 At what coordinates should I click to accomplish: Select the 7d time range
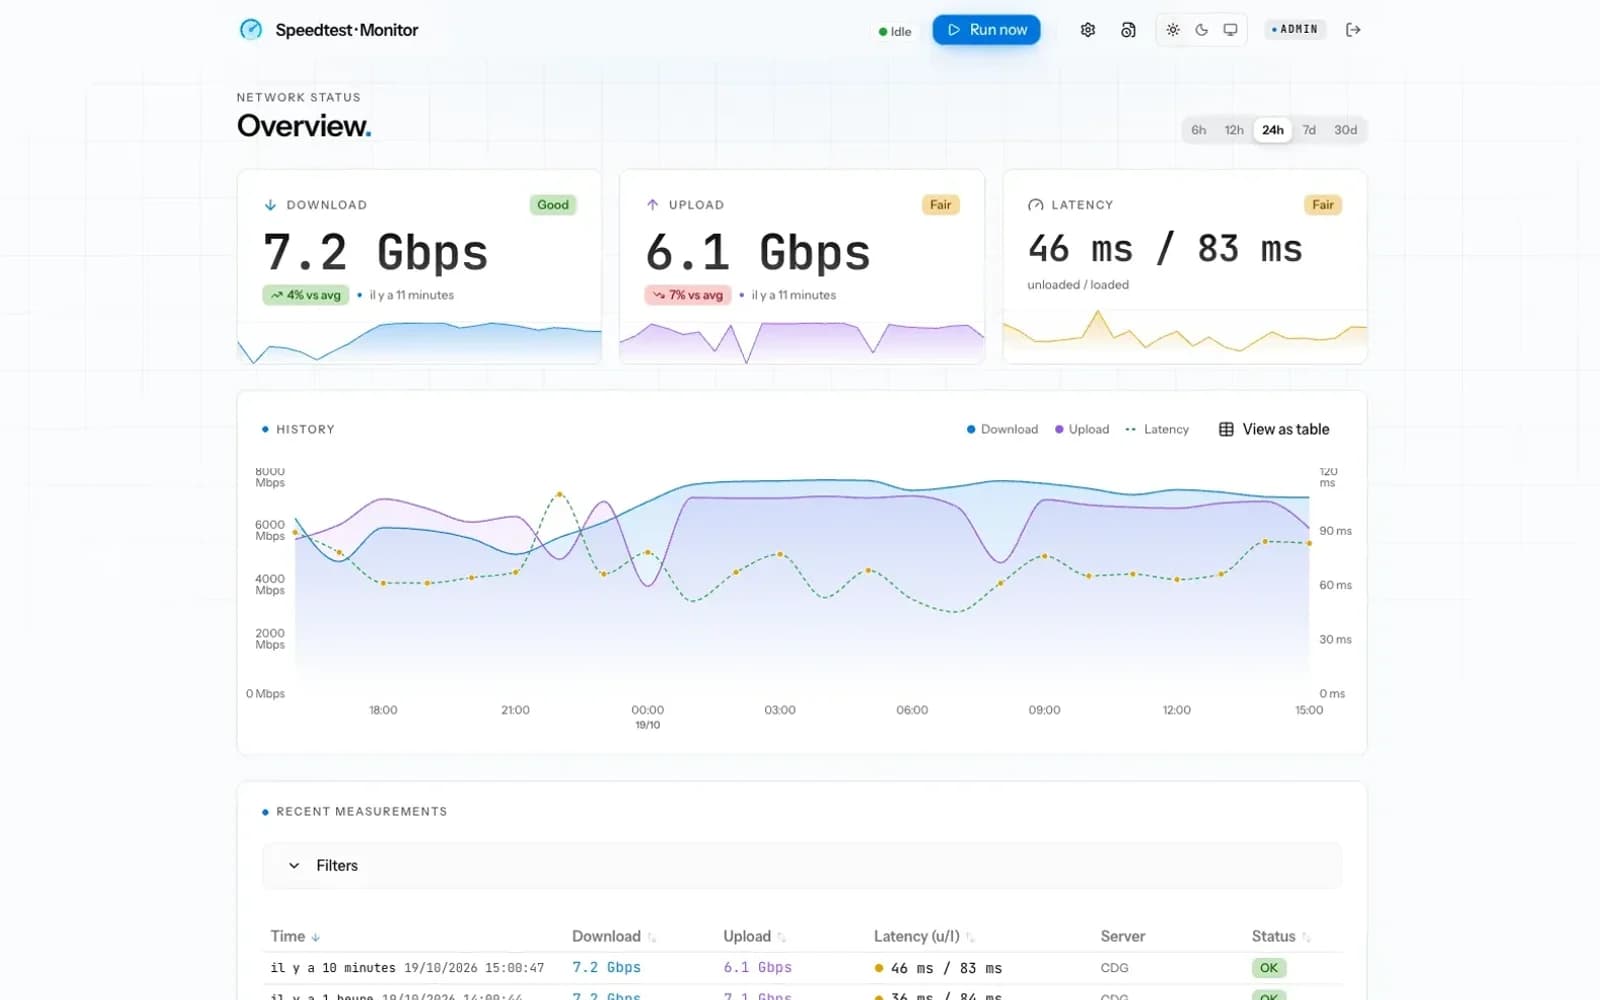pos(1309,130)
